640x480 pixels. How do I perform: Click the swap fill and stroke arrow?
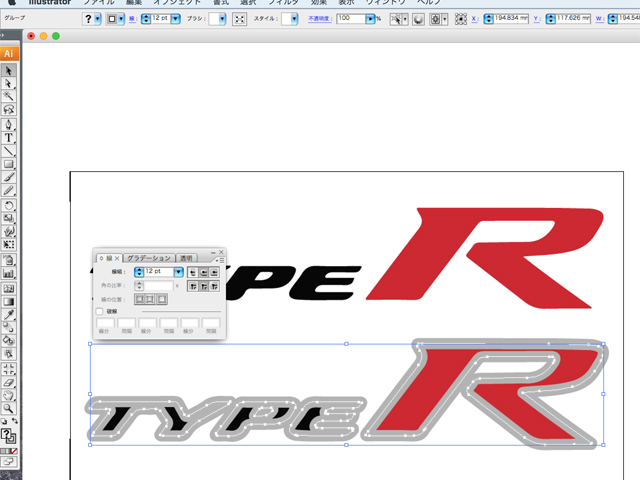(x=14, y=421)
